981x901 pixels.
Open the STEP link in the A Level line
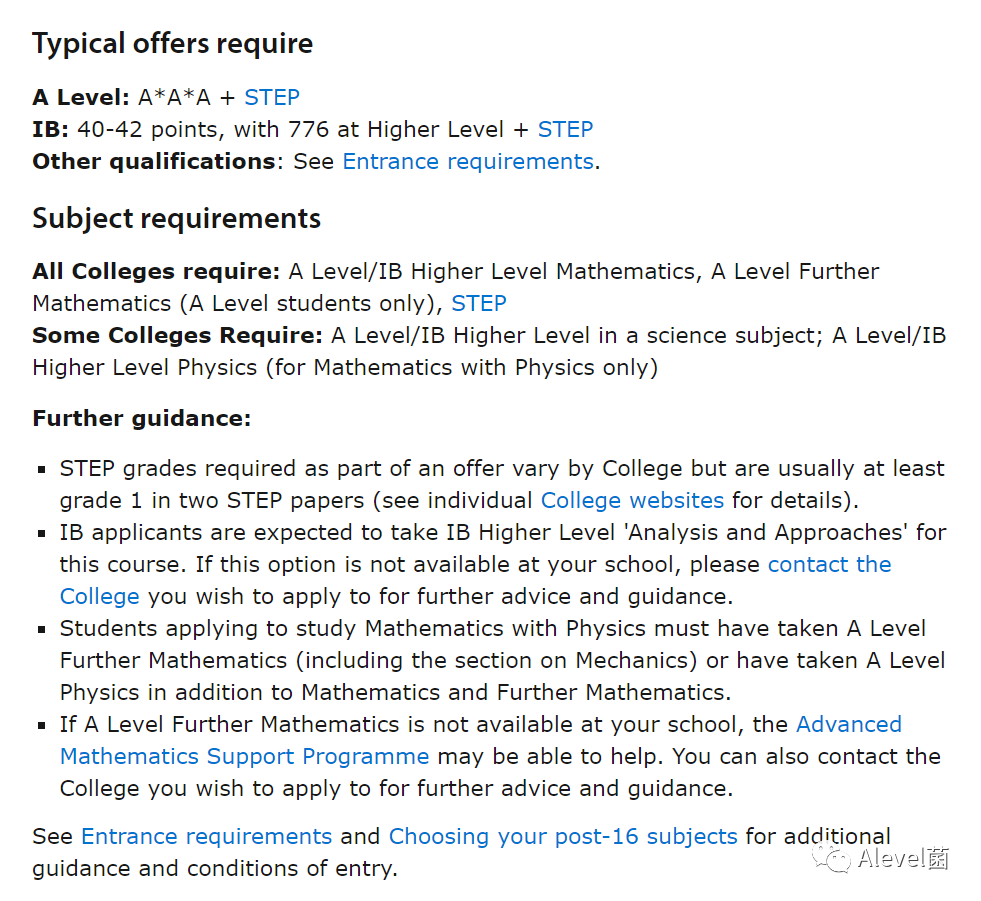[x=272, y=98]
